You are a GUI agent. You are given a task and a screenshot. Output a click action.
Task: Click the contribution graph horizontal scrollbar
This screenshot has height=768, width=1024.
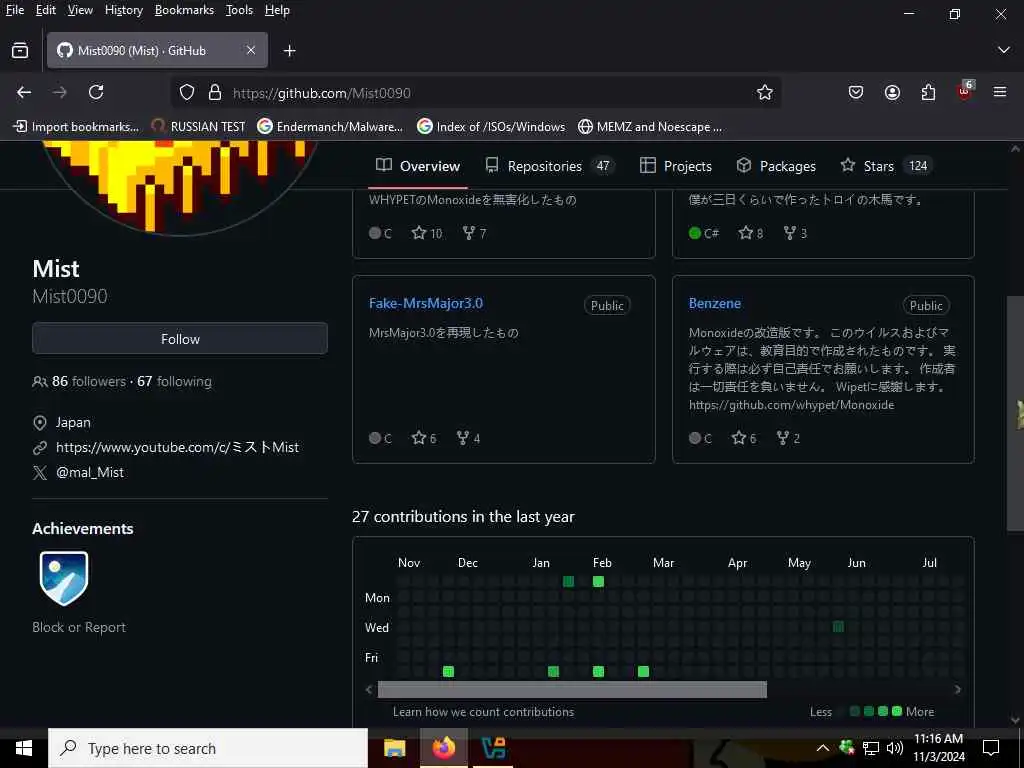tap(572, 690)
